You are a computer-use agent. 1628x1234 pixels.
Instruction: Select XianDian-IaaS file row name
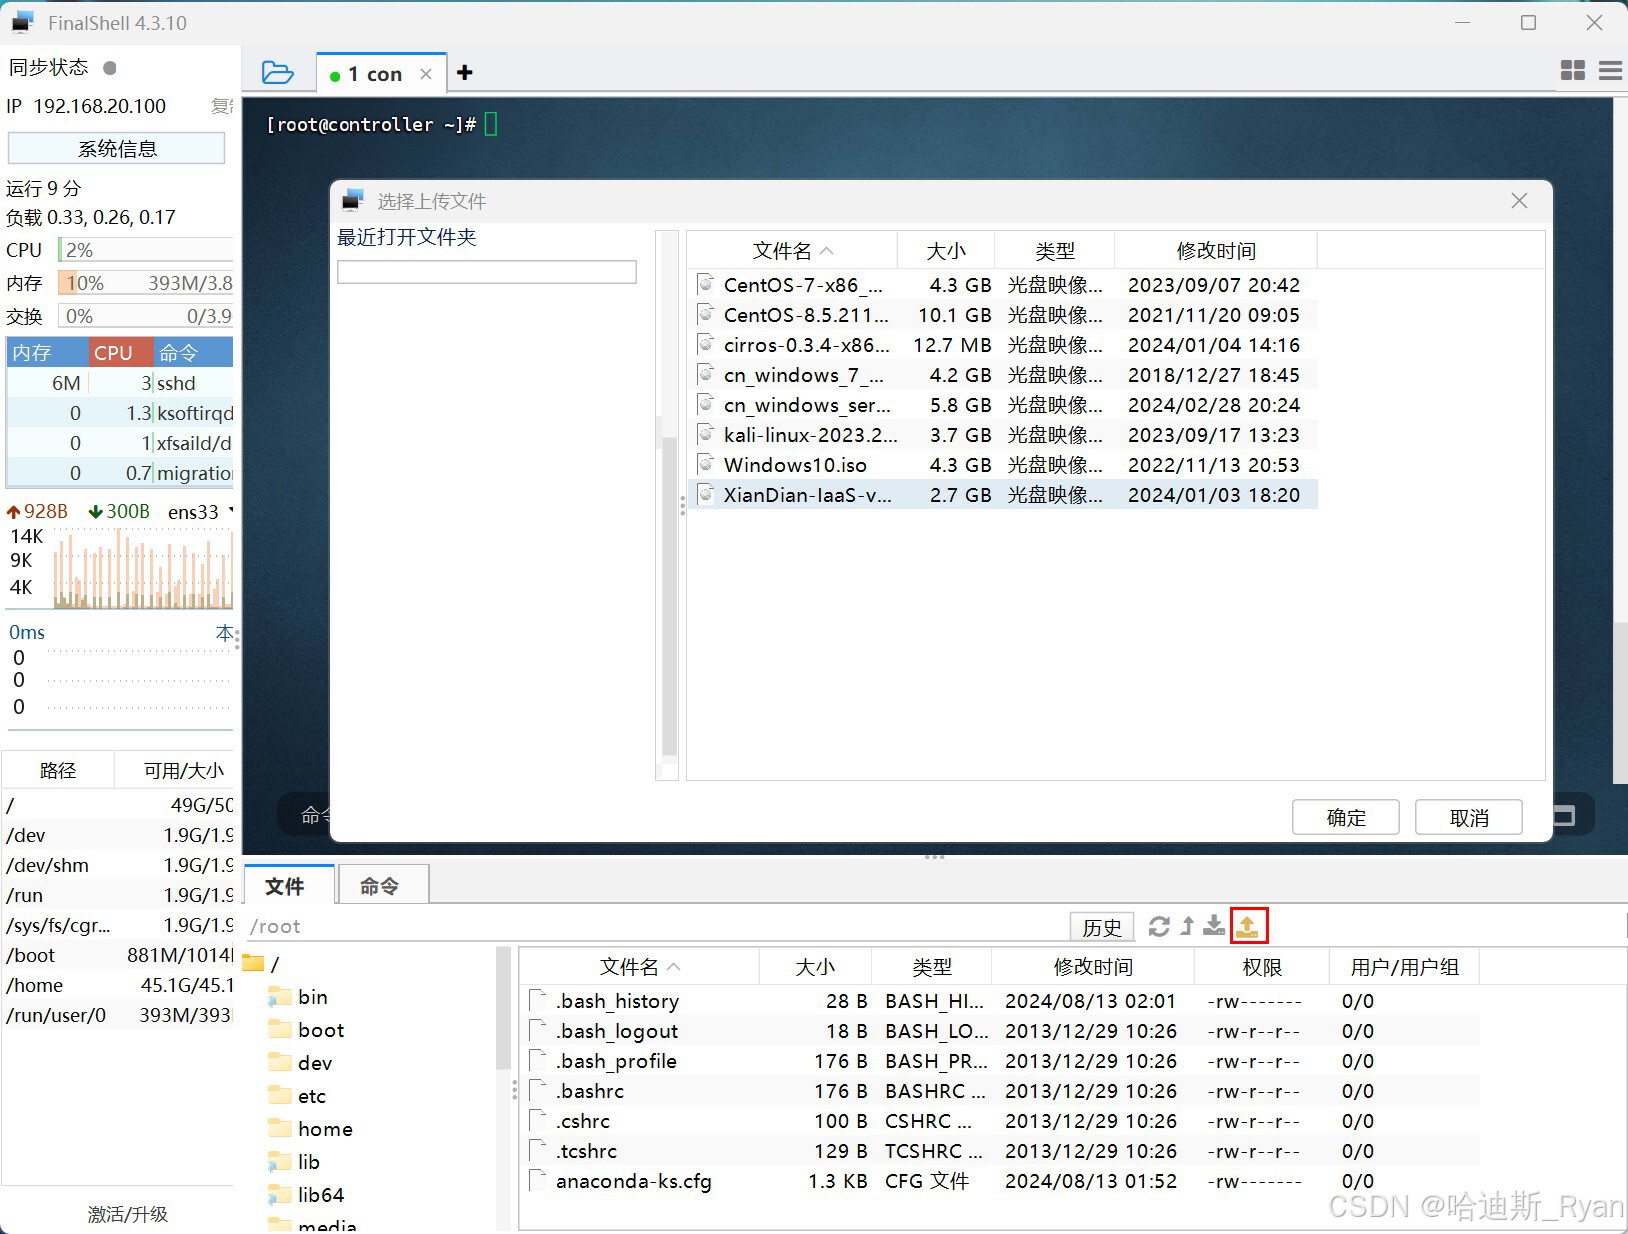(x=807, y=495)
